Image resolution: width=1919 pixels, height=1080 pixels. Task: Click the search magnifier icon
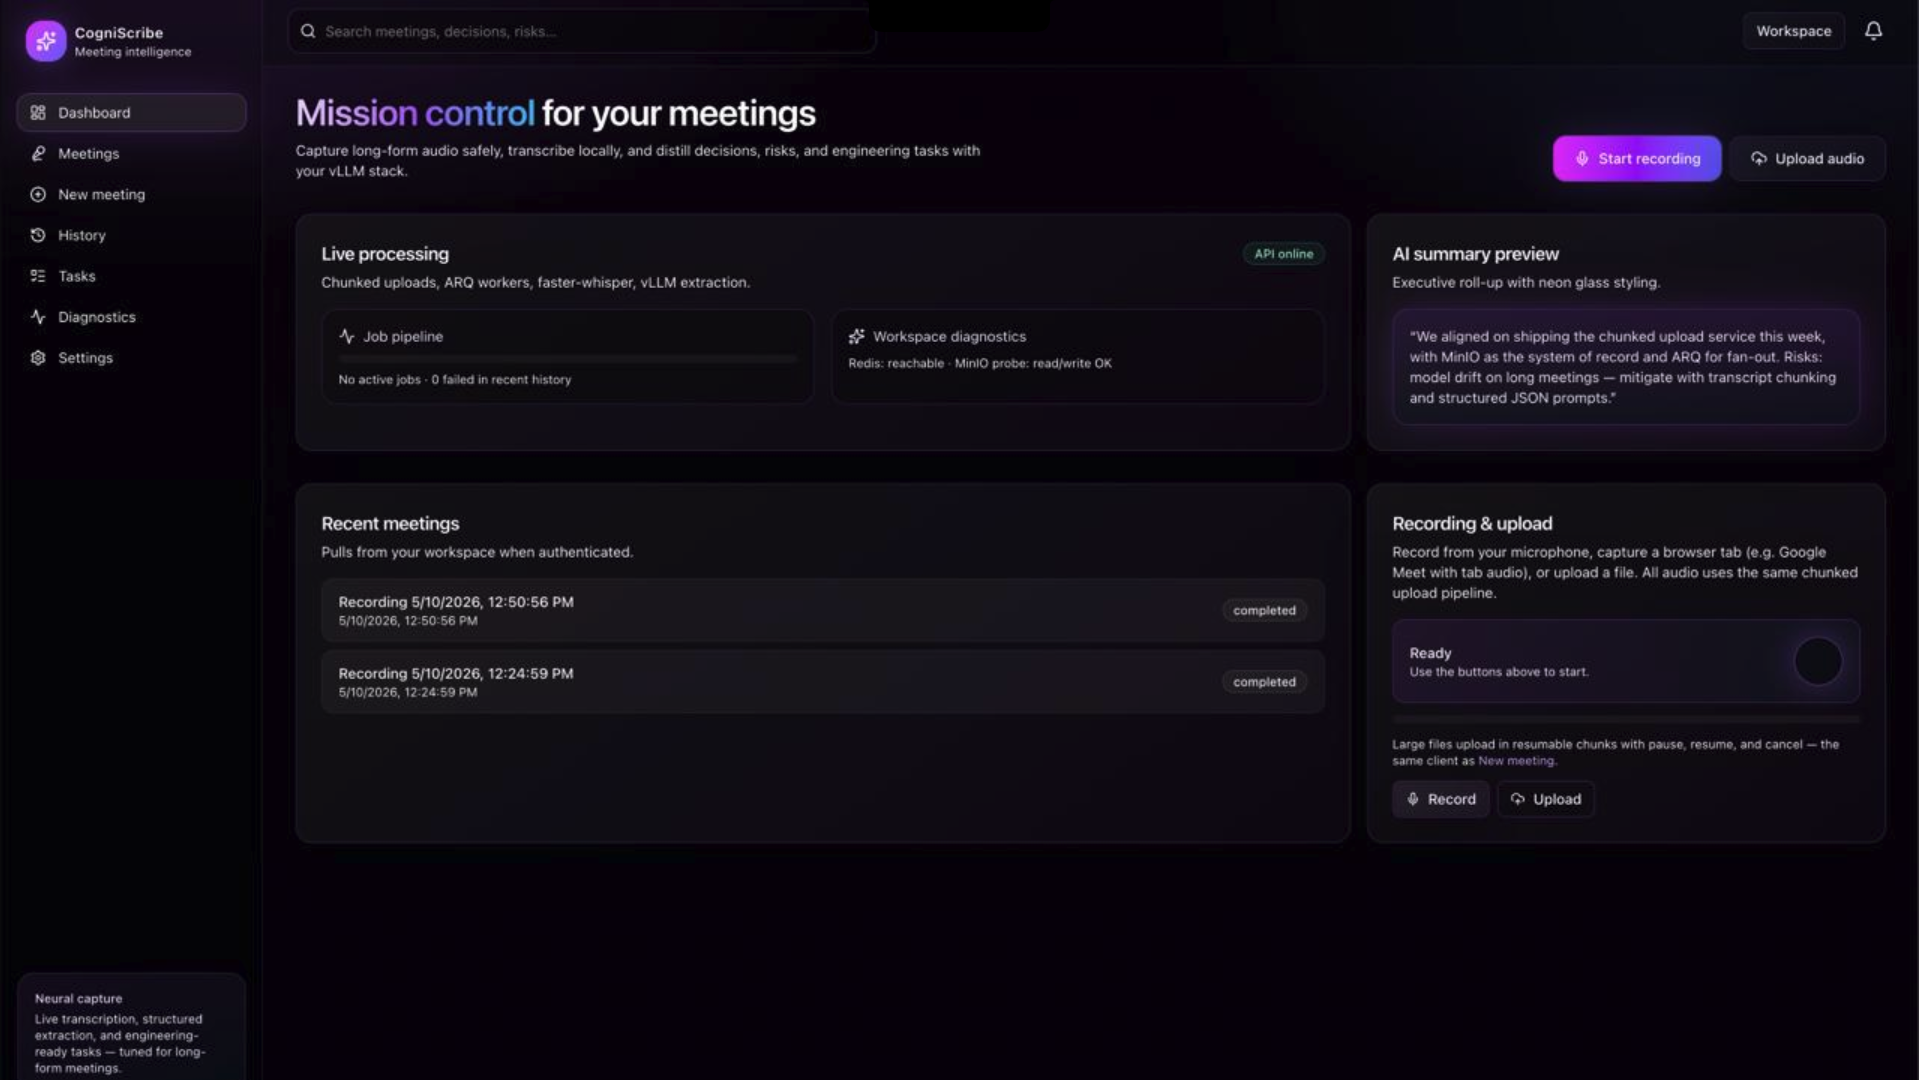pos(308,31)
